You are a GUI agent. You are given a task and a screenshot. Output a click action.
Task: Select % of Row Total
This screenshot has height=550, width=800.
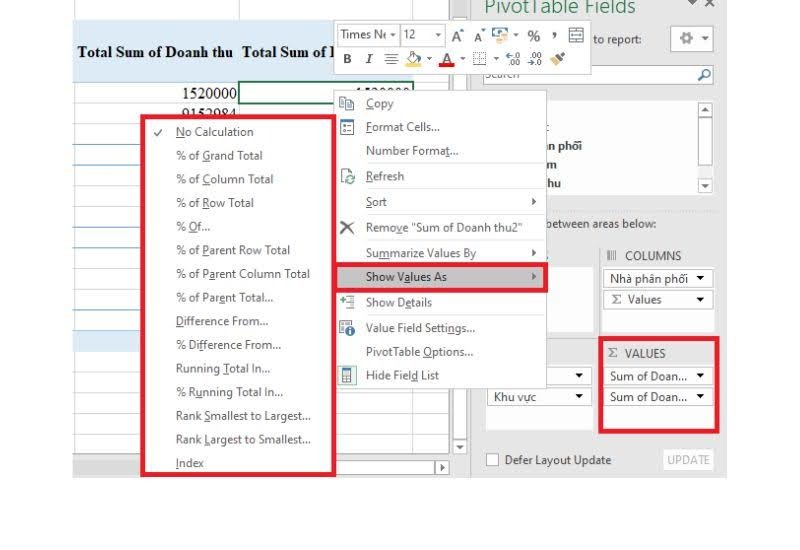(x=238, y=203)
